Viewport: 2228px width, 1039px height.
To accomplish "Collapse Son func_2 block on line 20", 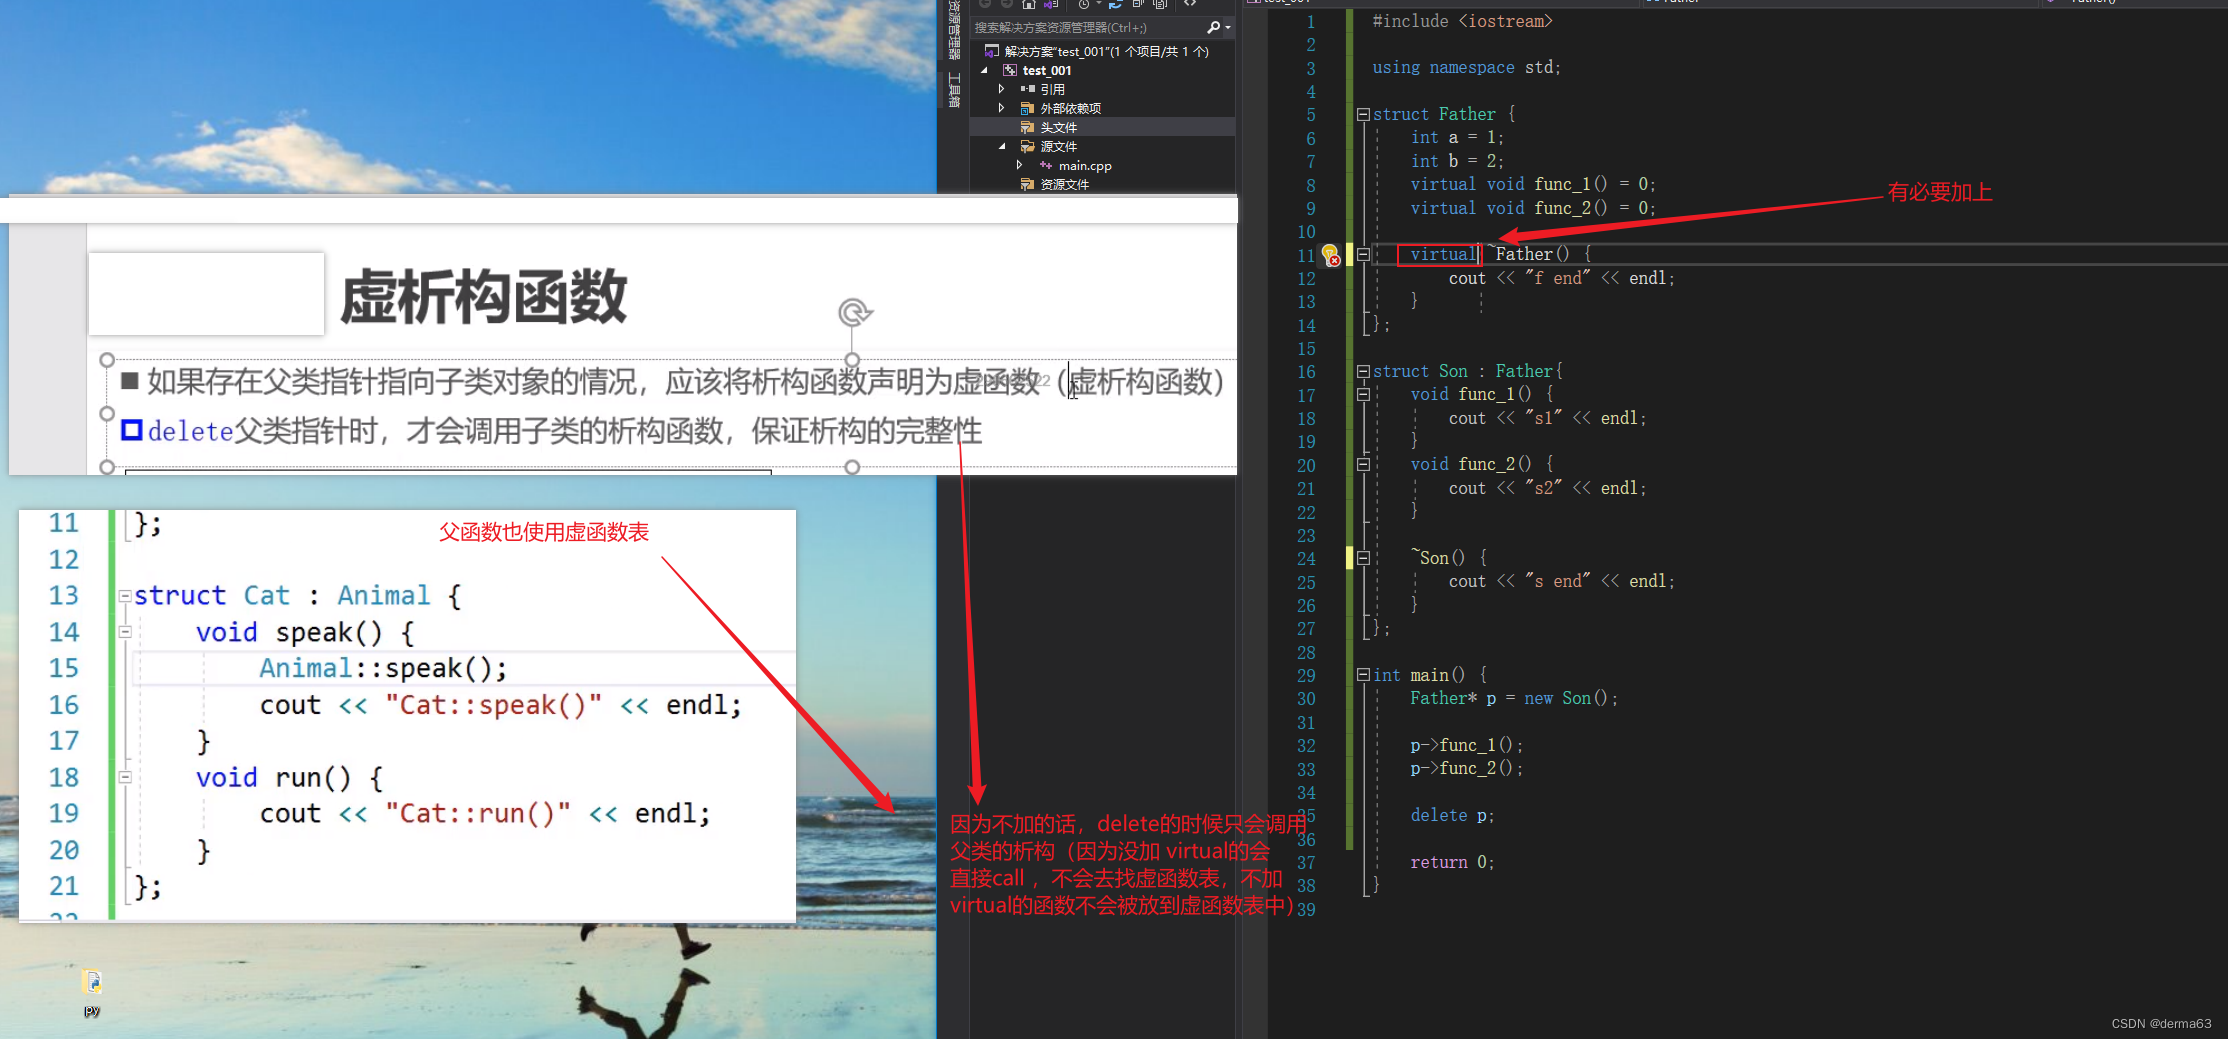I will (x=1362, y=465).
